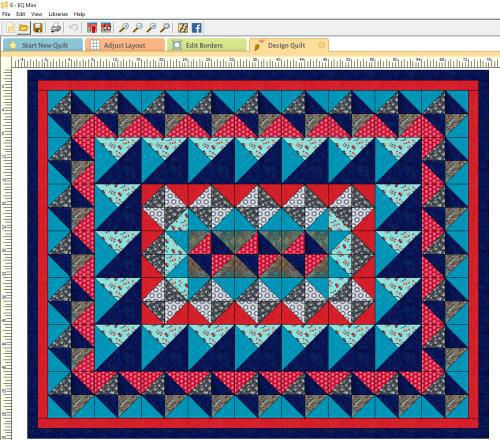This screenshot has height=440, width=500.
Task: Click the Facebook share icon
Action: [x=197, y=28]
